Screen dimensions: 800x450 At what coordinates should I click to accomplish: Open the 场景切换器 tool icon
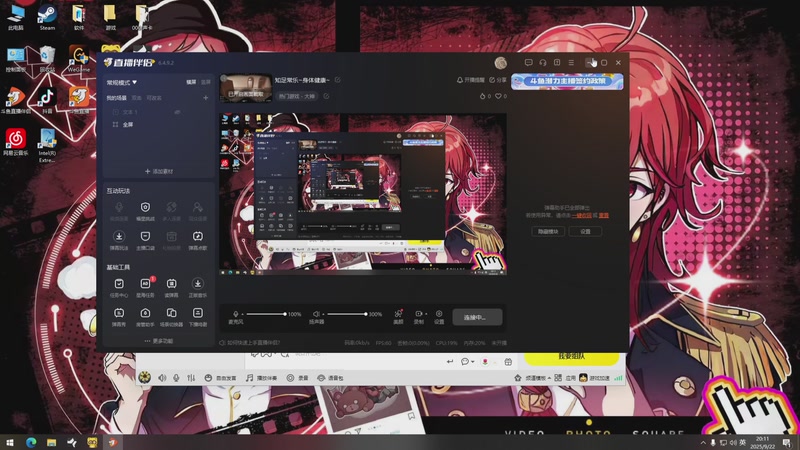click(171, 313)
